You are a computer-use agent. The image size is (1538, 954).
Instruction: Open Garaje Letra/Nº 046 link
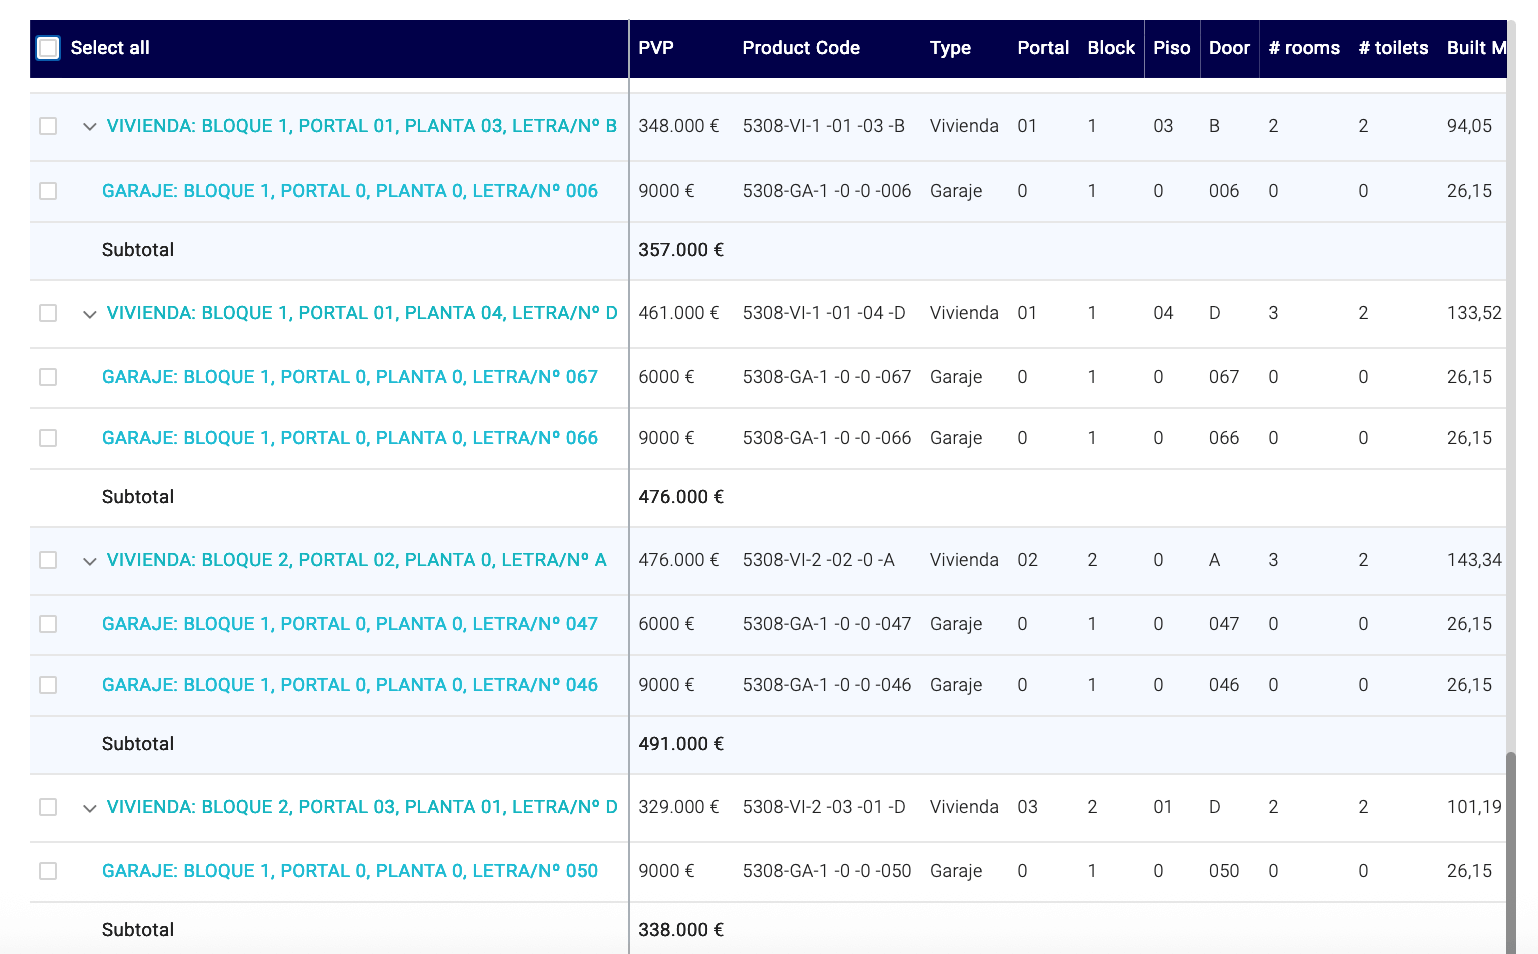pos(350,685)
